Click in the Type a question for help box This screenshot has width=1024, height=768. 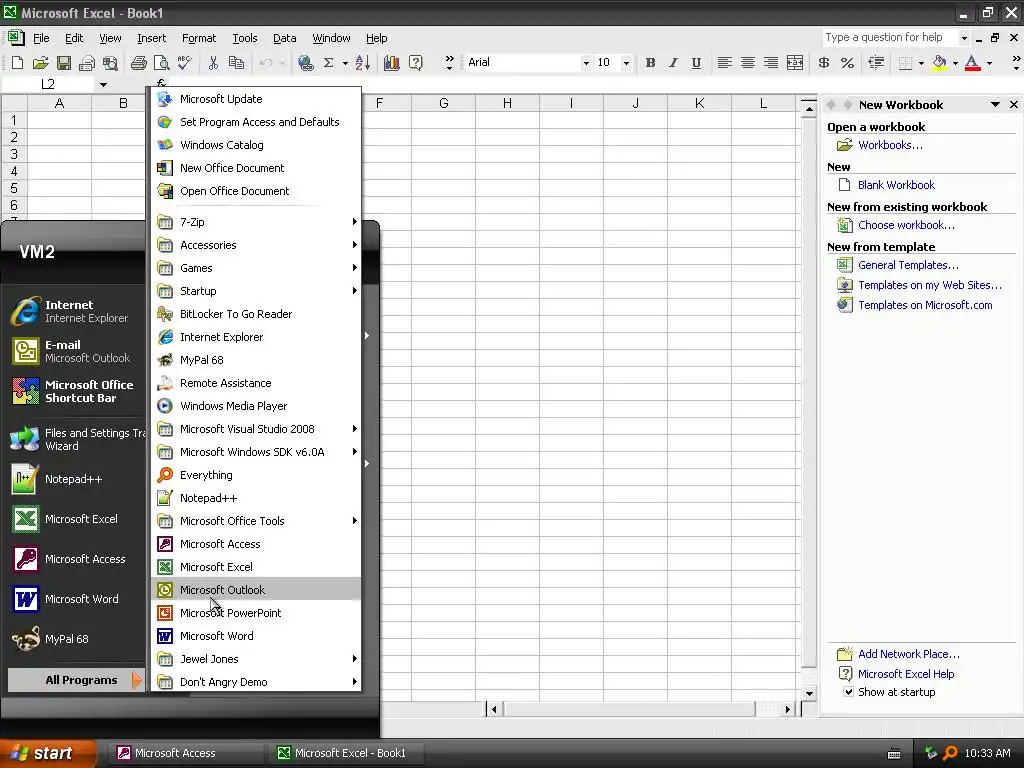pyautogui.click(x=889, y=37)
